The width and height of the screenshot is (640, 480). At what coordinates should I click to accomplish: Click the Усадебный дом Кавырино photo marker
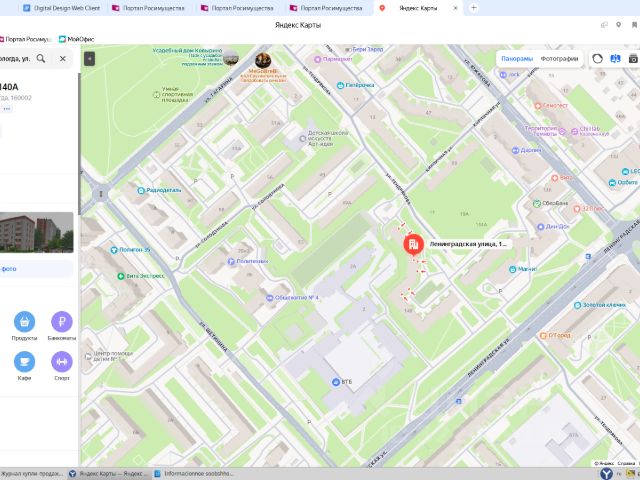click(x=231, y=58)
